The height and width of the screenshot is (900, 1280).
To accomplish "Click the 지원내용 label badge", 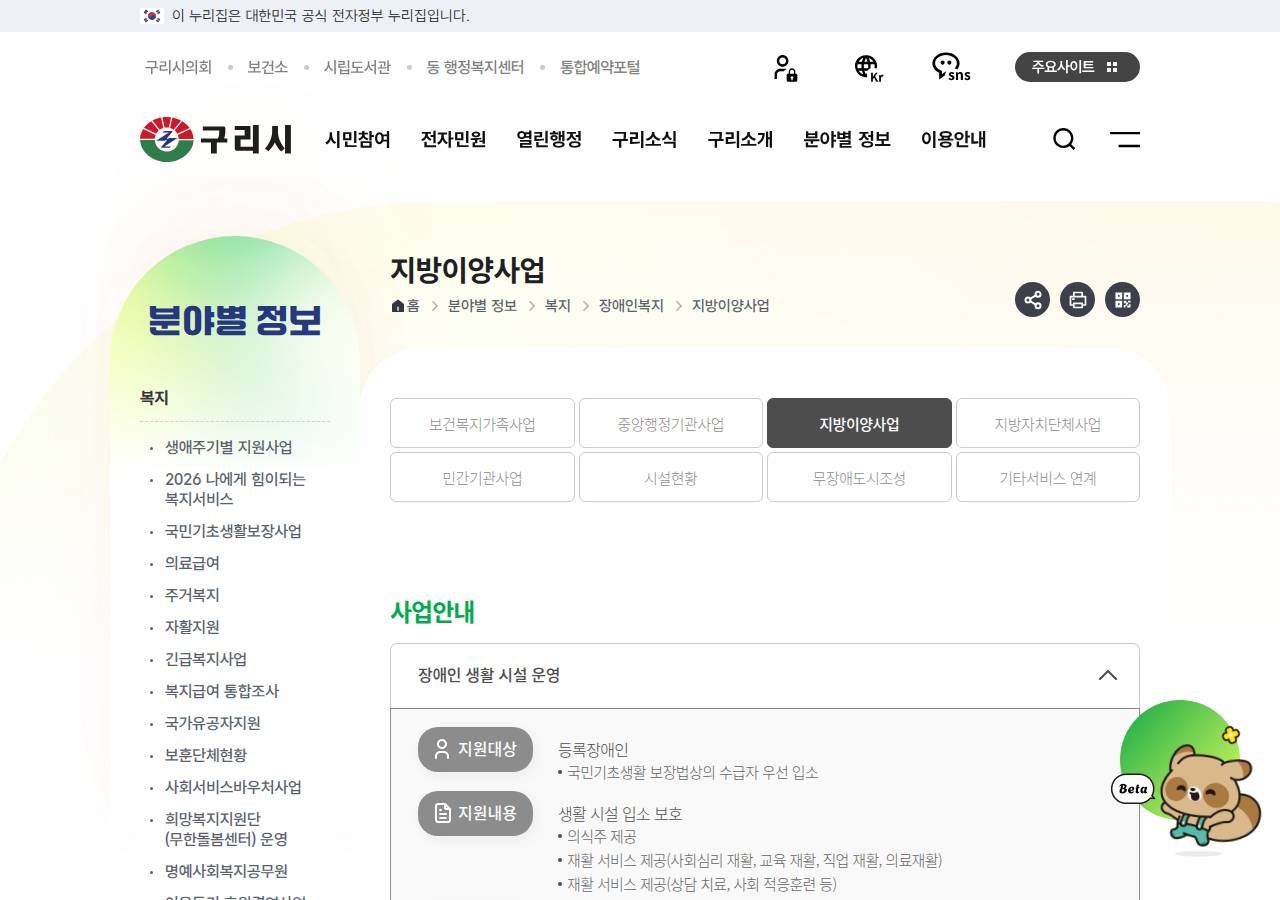I will (475, 813).
